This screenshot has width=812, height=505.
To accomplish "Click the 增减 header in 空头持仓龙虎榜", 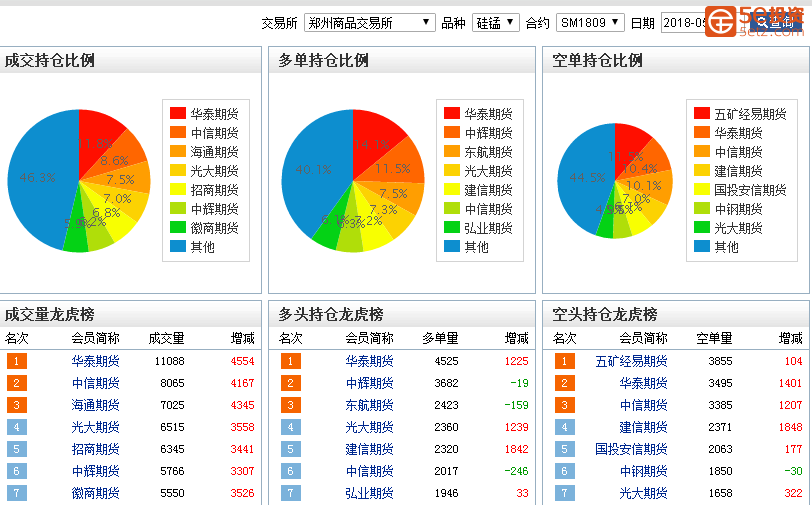I will point(791,339).
